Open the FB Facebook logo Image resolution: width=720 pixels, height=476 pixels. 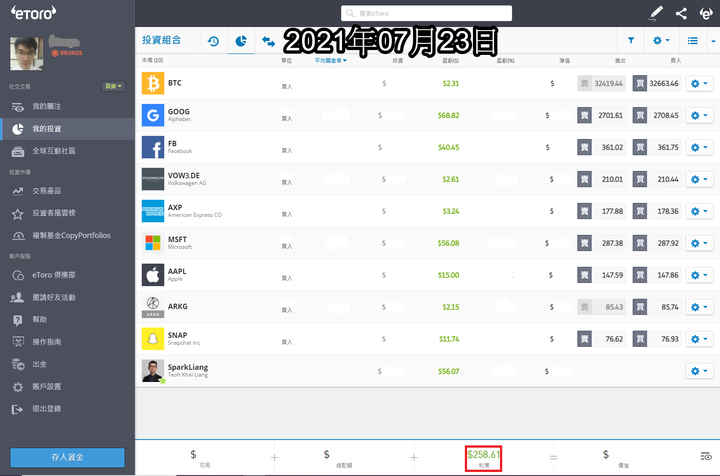coord(153,147)
